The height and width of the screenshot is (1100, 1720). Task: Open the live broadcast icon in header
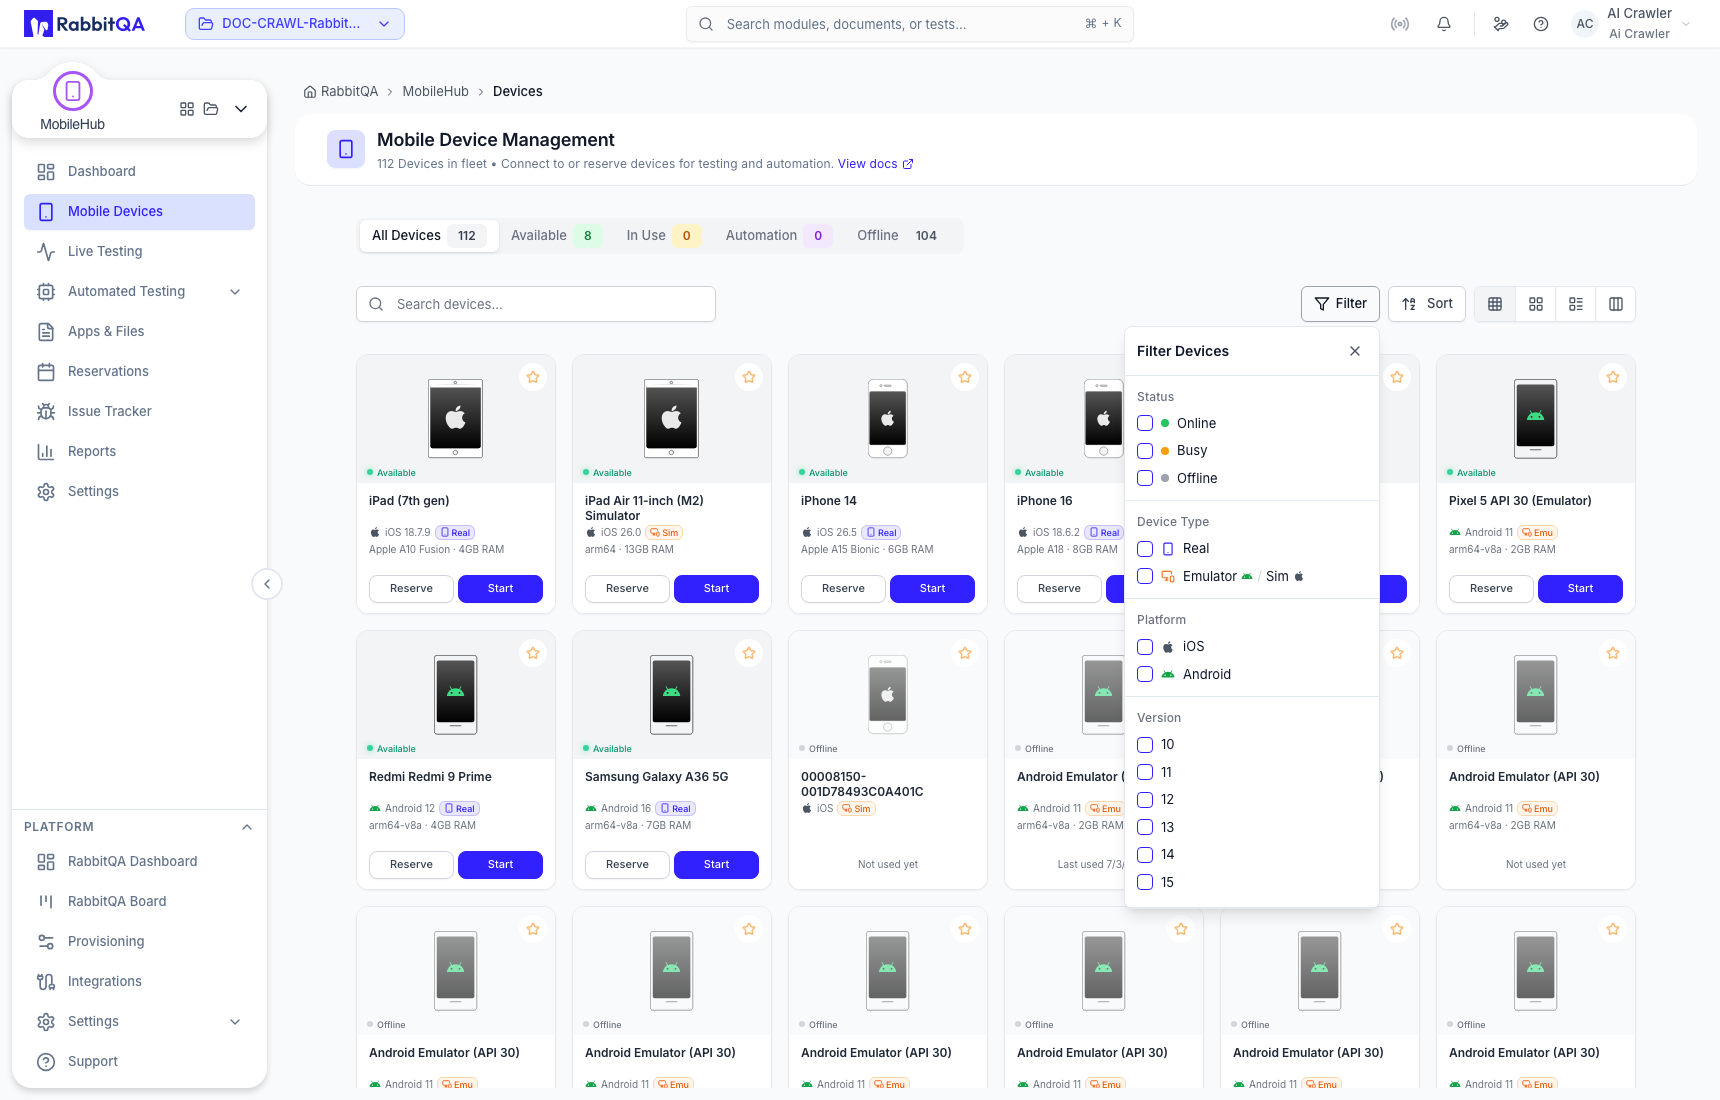[1400, 24]
